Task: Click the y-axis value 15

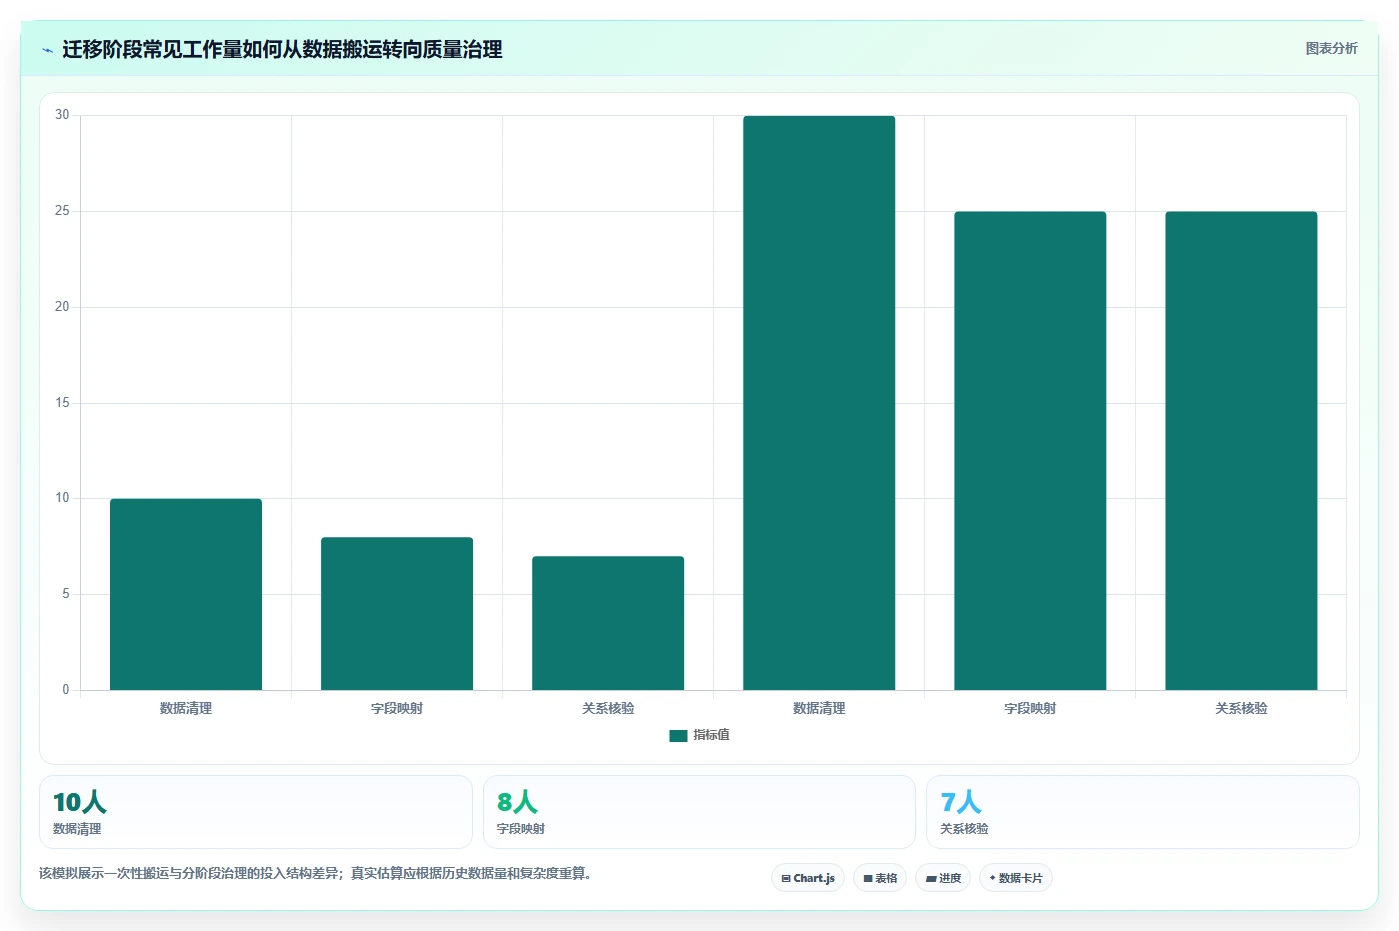Action: pyautogui.click(x=62, y=403)
